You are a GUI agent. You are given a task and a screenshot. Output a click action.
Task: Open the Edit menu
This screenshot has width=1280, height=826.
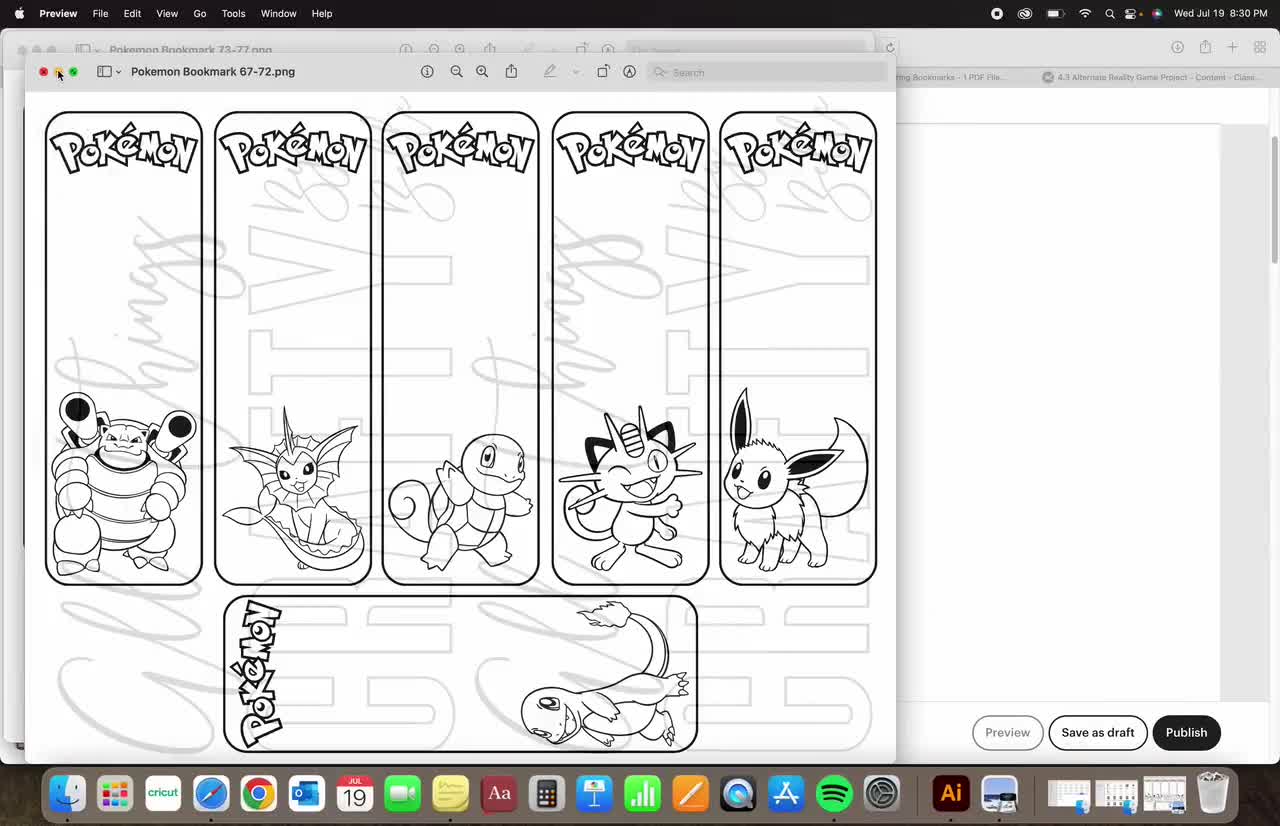(x=132, y=13)
